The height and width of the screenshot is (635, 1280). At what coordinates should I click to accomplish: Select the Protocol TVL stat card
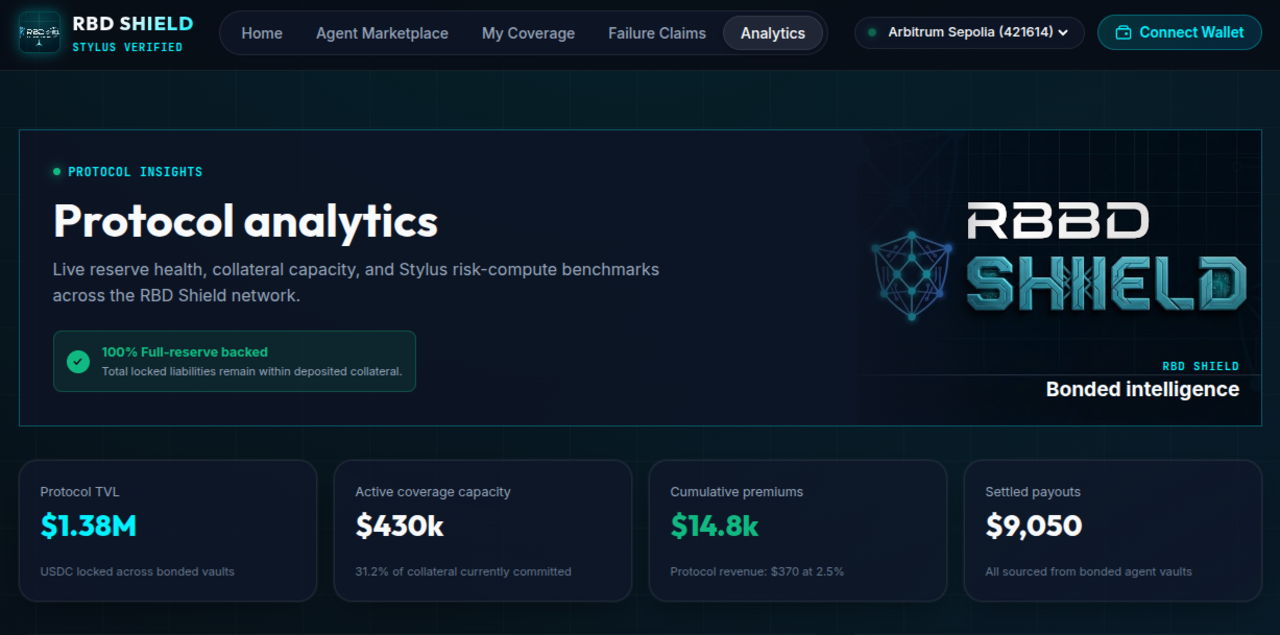click(x=168, y=531)
